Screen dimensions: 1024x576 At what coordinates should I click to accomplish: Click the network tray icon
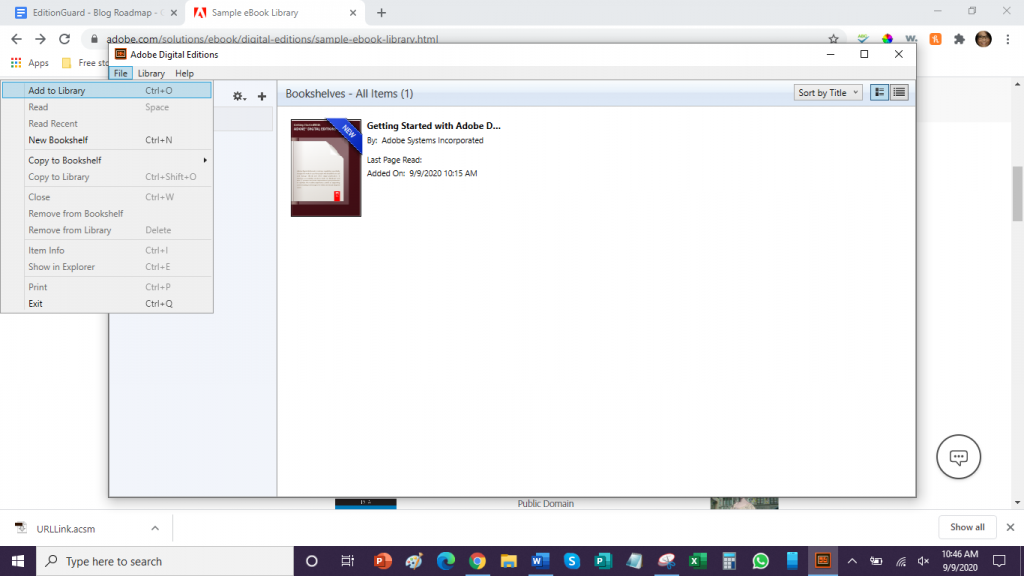(x=901, y=561)
